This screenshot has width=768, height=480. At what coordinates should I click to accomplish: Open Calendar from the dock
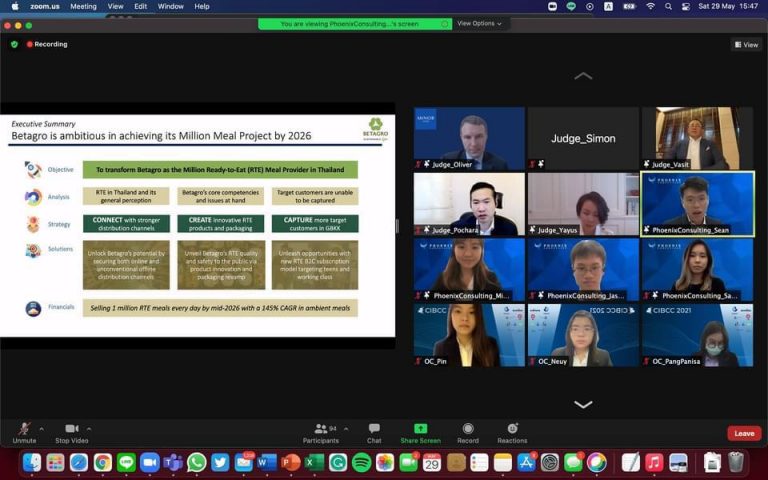click(432, 462)
